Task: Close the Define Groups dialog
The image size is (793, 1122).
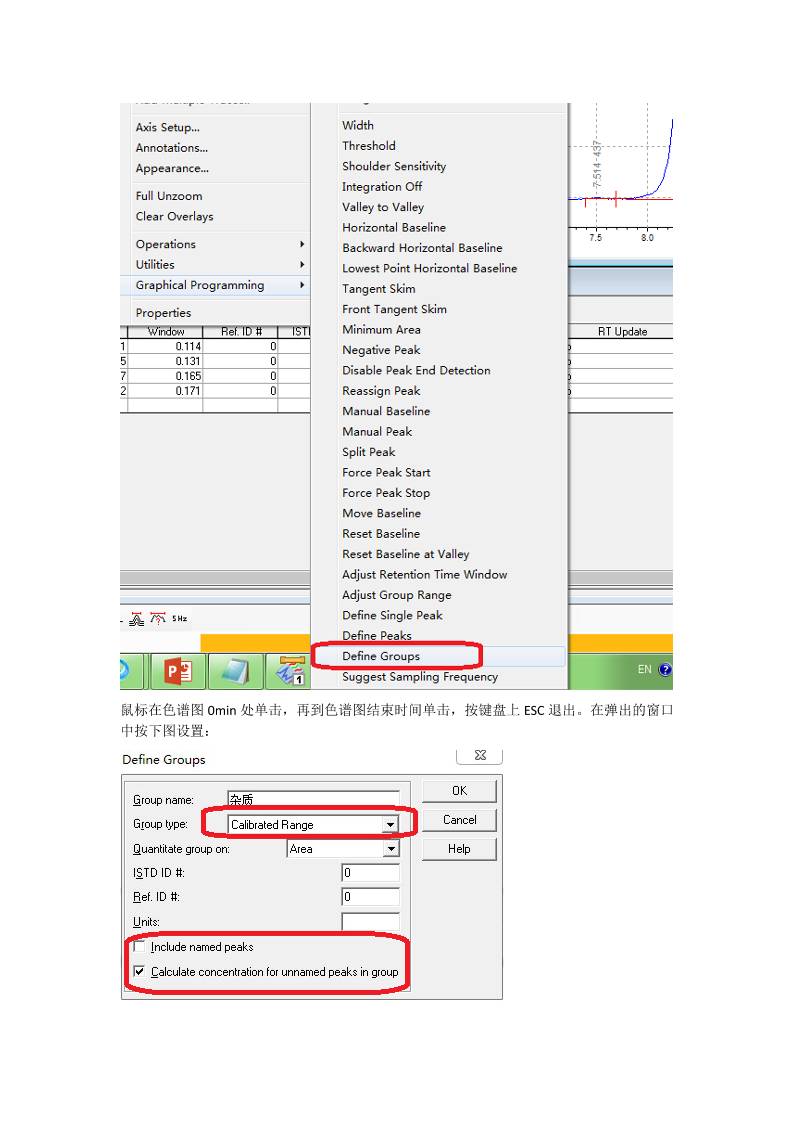Action: [480, 756]
